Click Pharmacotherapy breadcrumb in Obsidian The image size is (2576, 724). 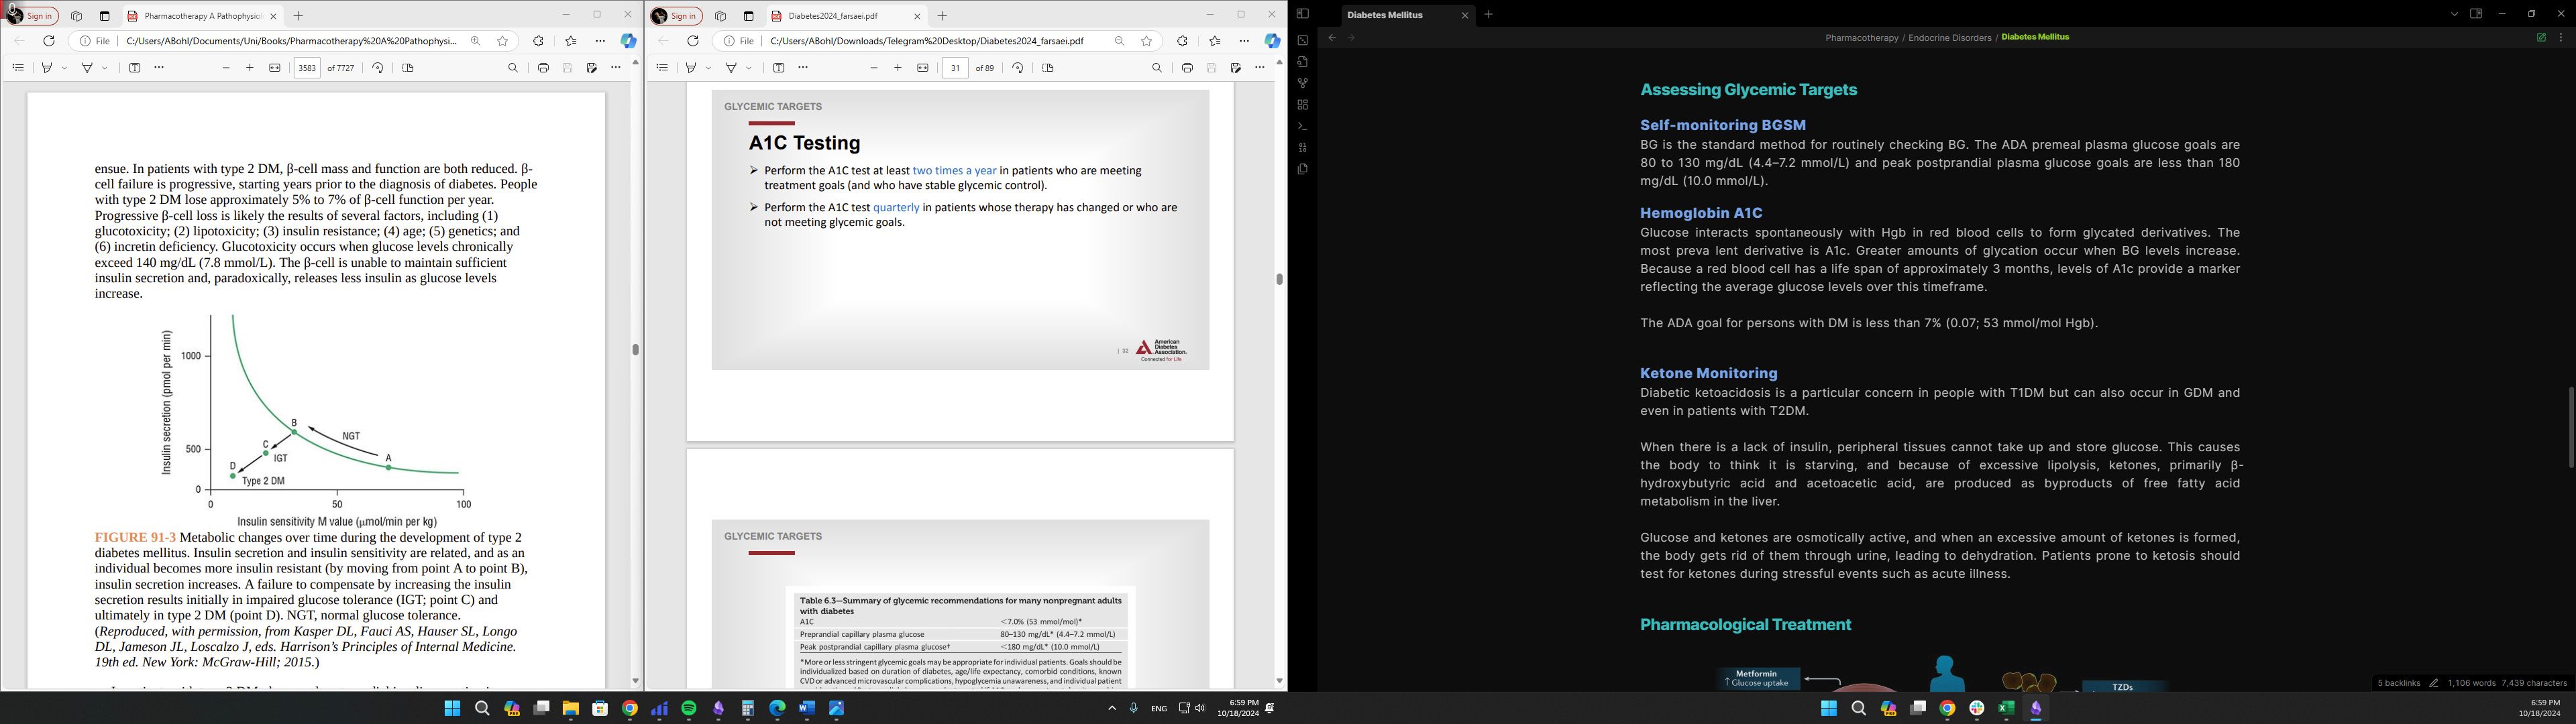point(1862,38)
